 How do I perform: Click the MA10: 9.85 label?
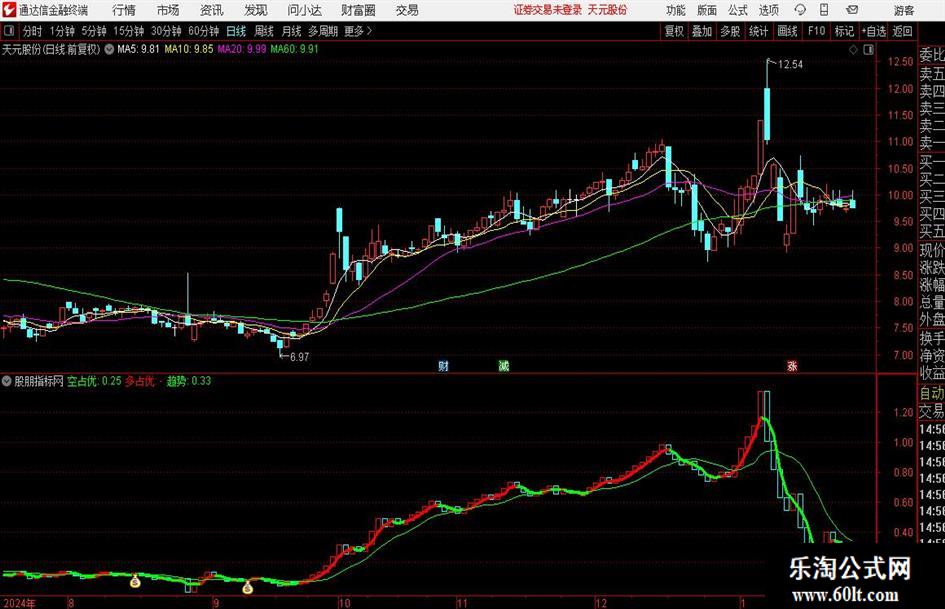point(189,49)
